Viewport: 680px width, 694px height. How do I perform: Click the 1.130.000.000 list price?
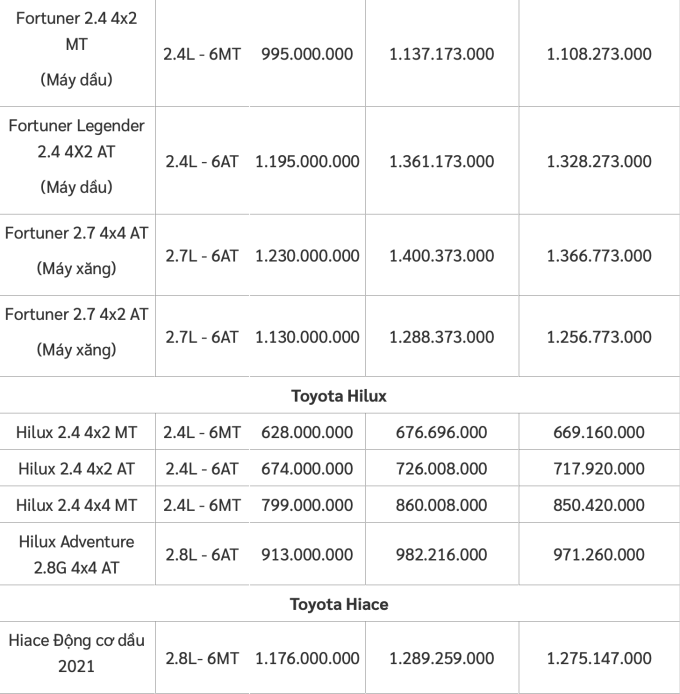coord(307,337)
